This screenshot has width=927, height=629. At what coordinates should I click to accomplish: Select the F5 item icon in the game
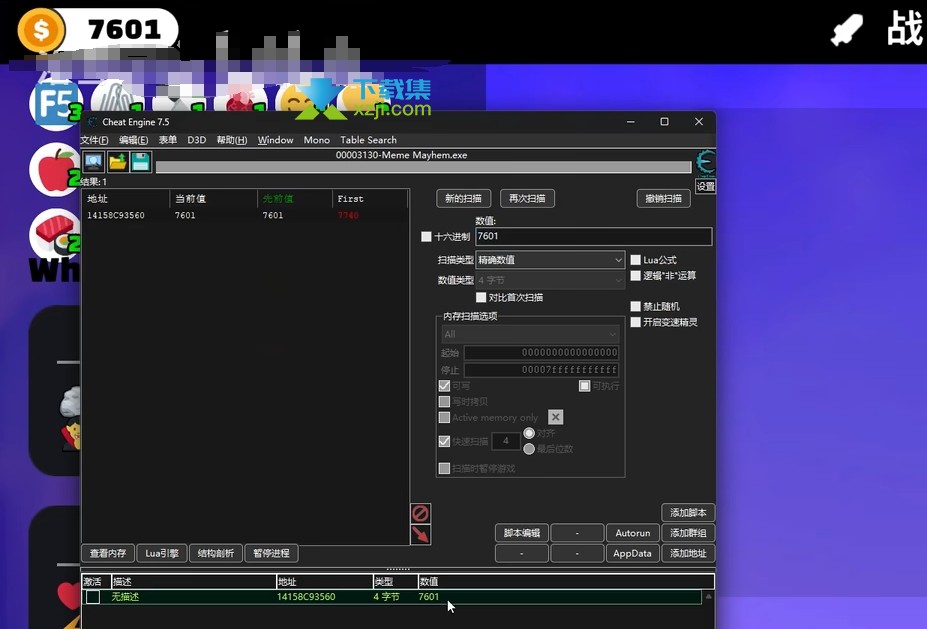pos(56,104)
